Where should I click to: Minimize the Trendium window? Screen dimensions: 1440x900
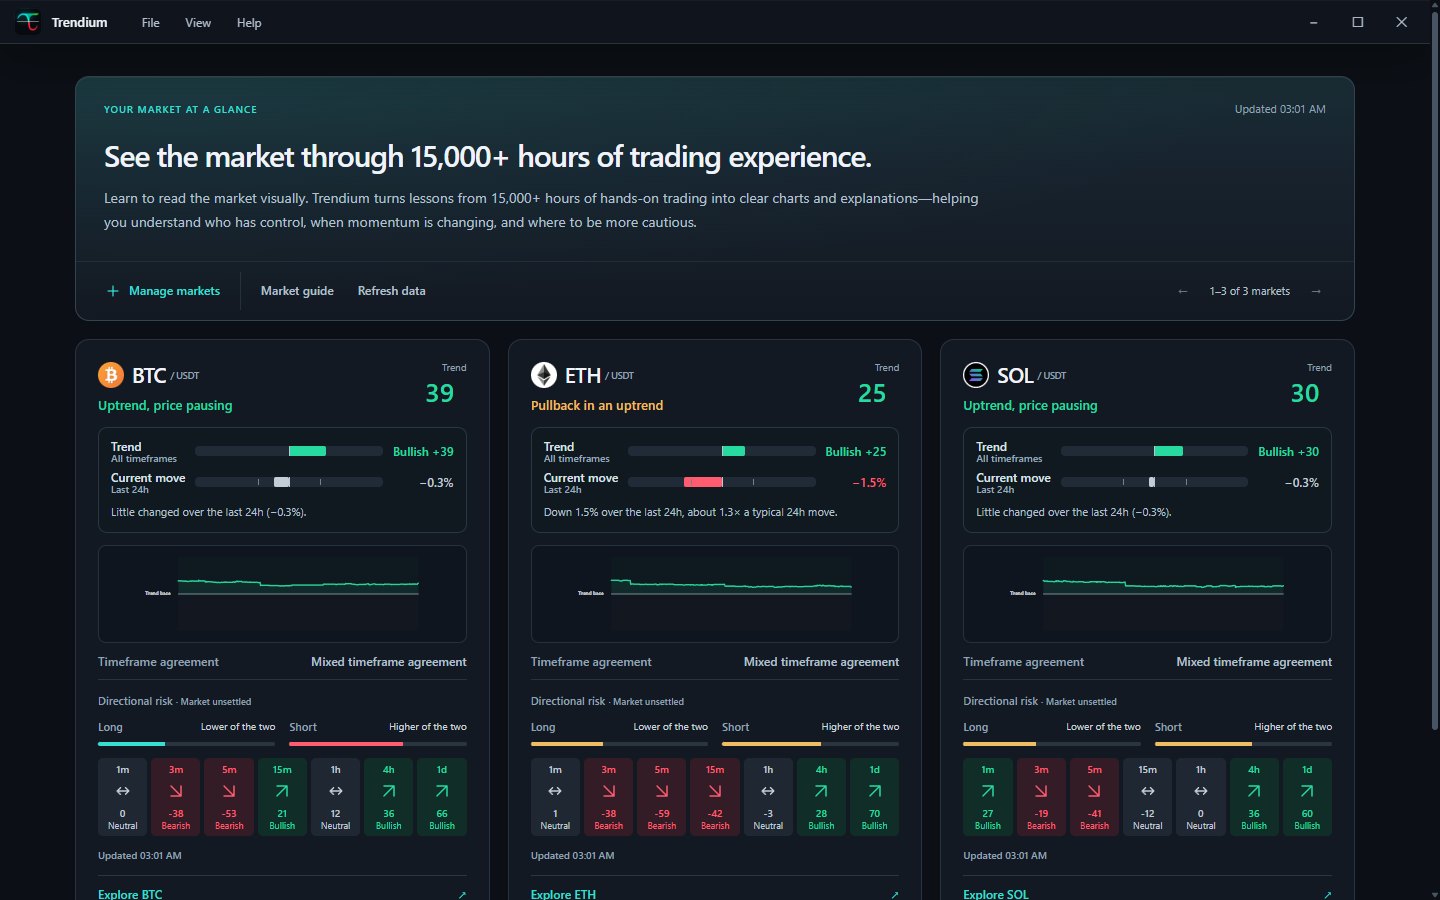[x=1314, y=22]
